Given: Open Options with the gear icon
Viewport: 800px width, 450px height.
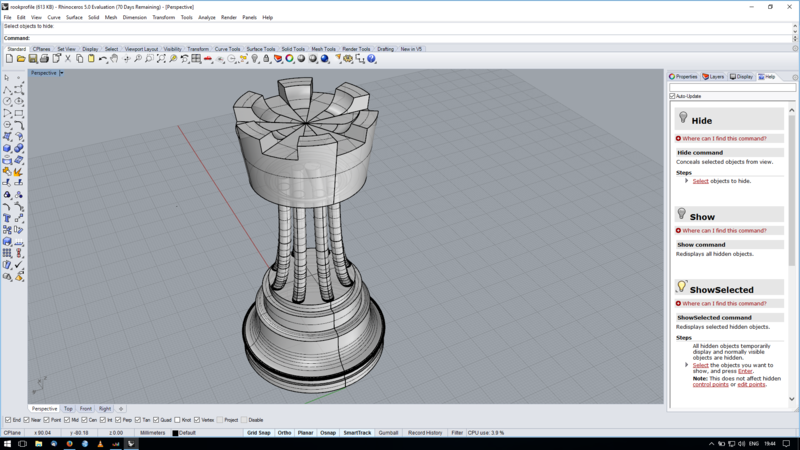Looking at the screenshot, I should coord(348,59).
